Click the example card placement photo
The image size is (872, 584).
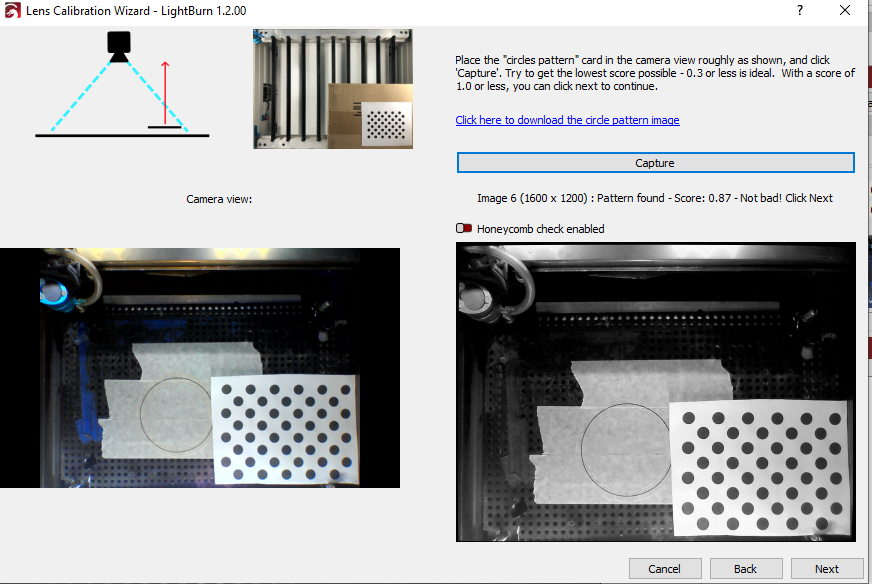(x=333, y=89)
